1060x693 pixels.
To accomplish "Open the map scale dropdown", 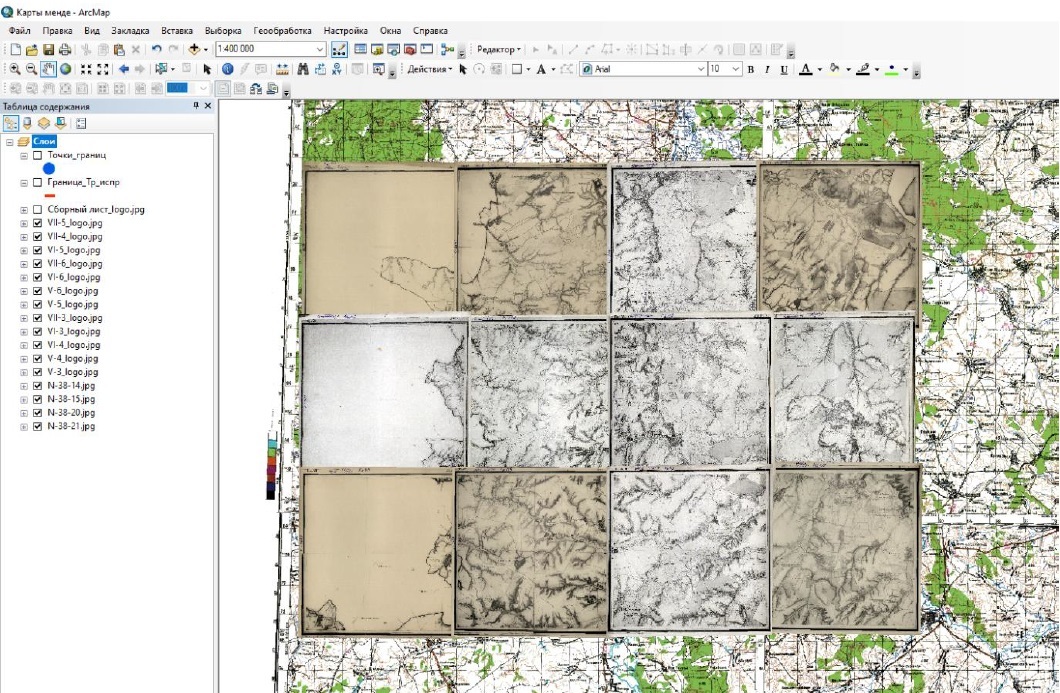I will (x=320, y=49).
